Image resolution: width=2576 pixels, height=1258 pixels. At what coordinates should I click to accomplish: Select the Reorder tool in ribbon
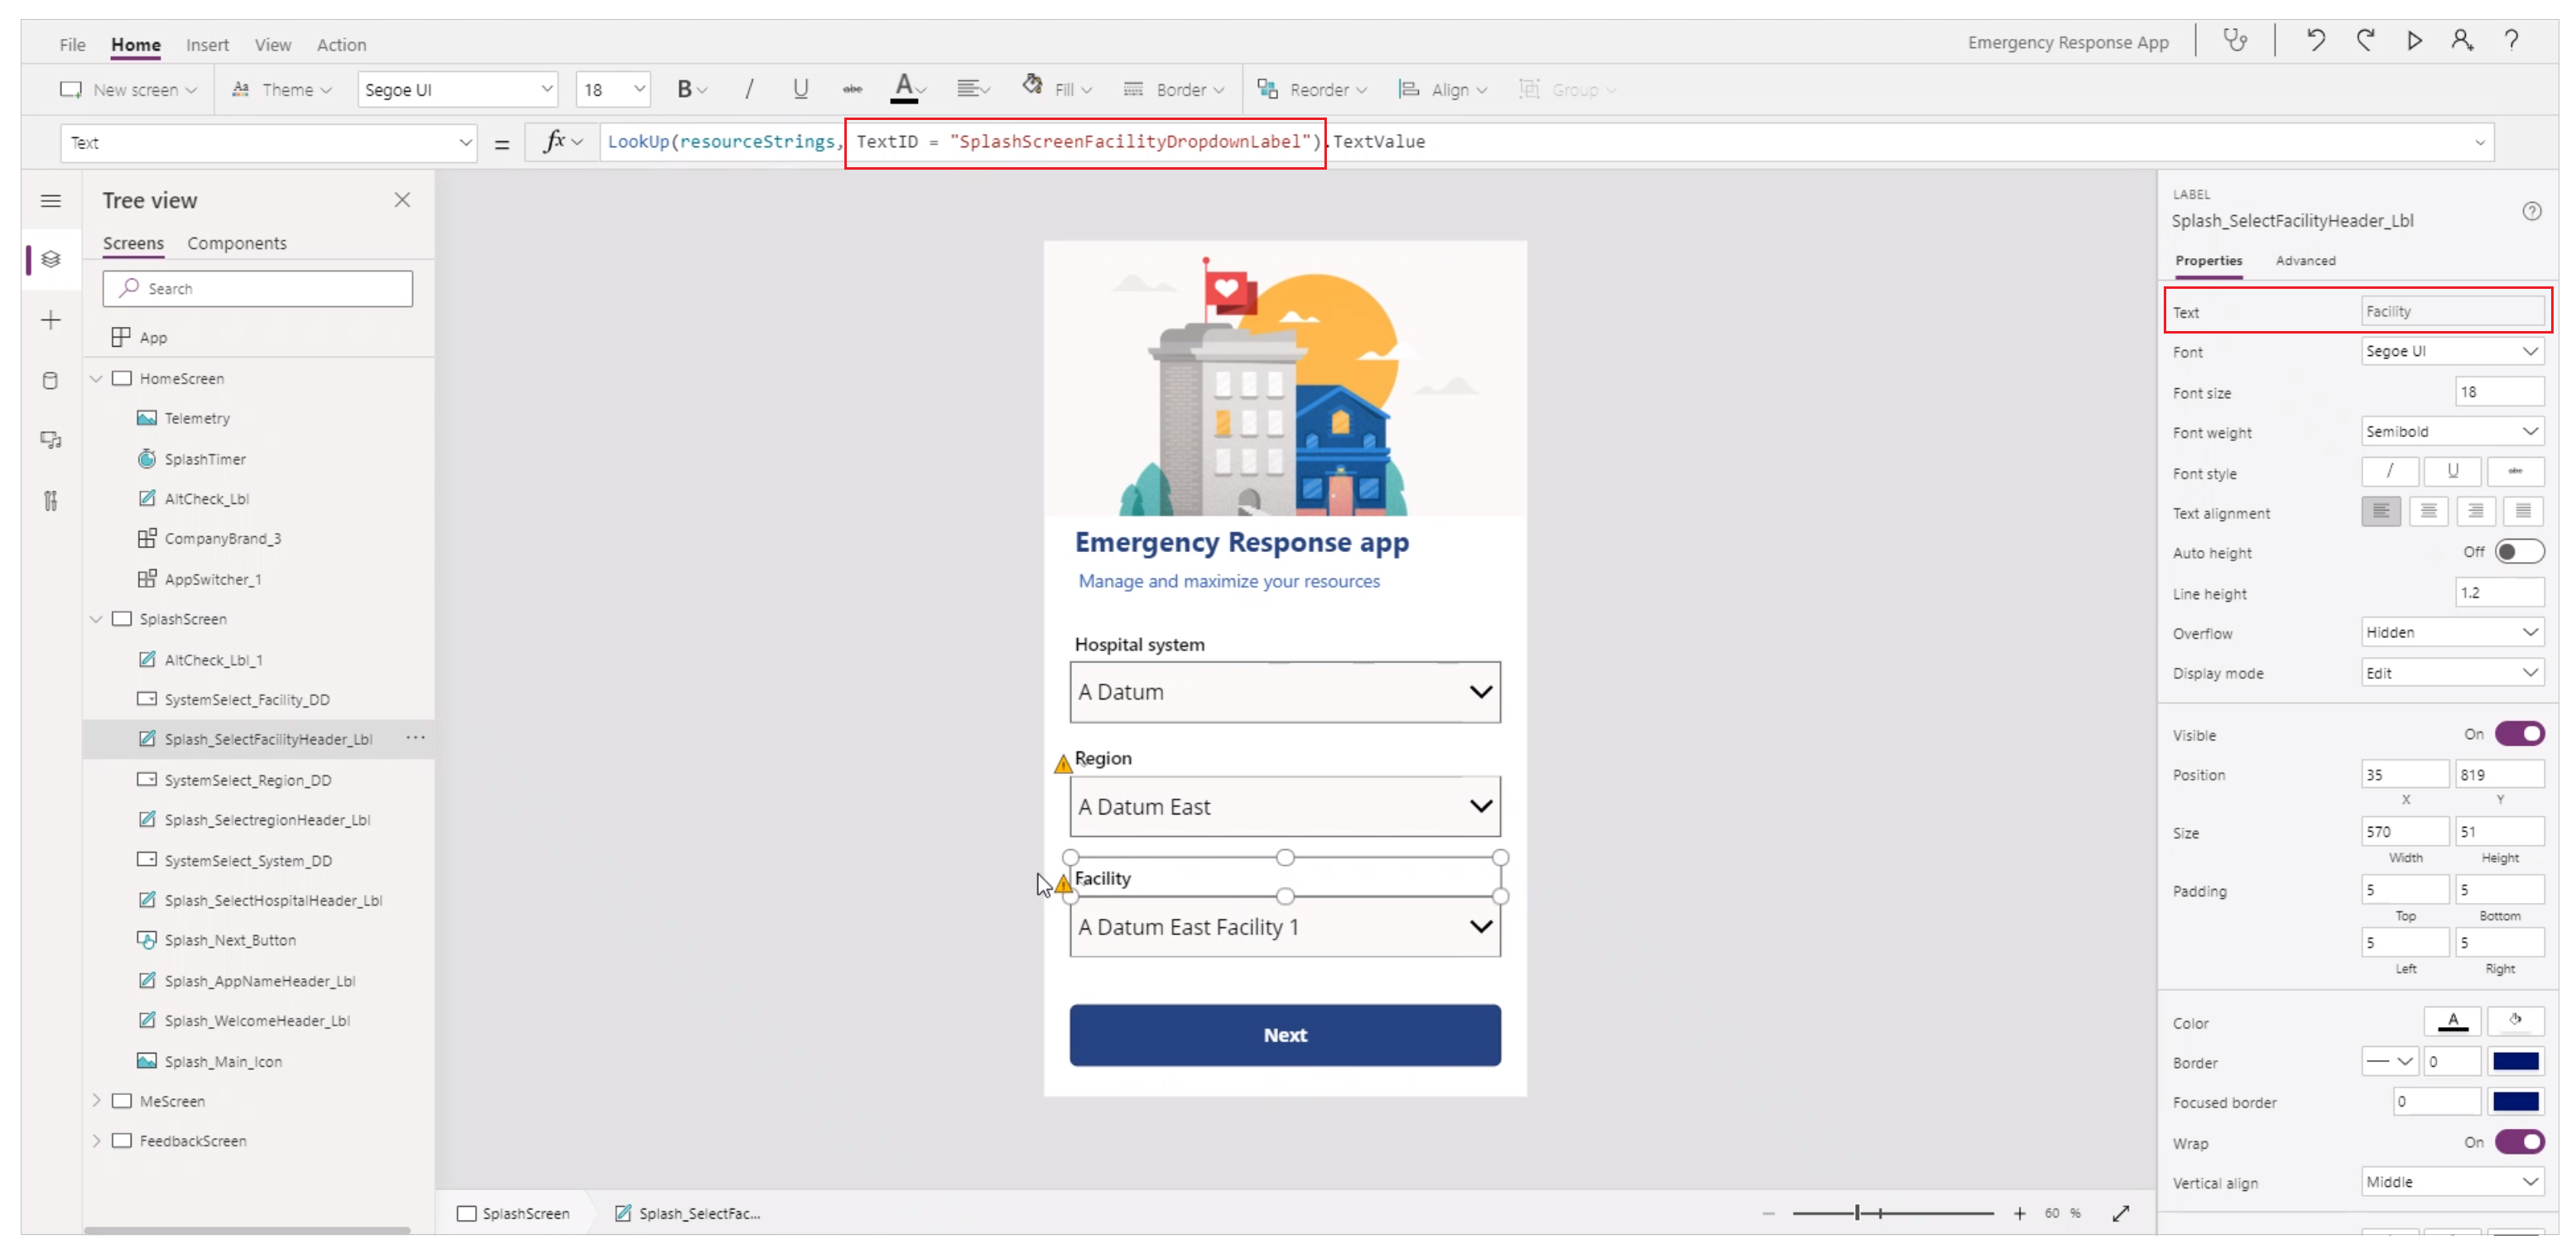(x=1313, y=89)
